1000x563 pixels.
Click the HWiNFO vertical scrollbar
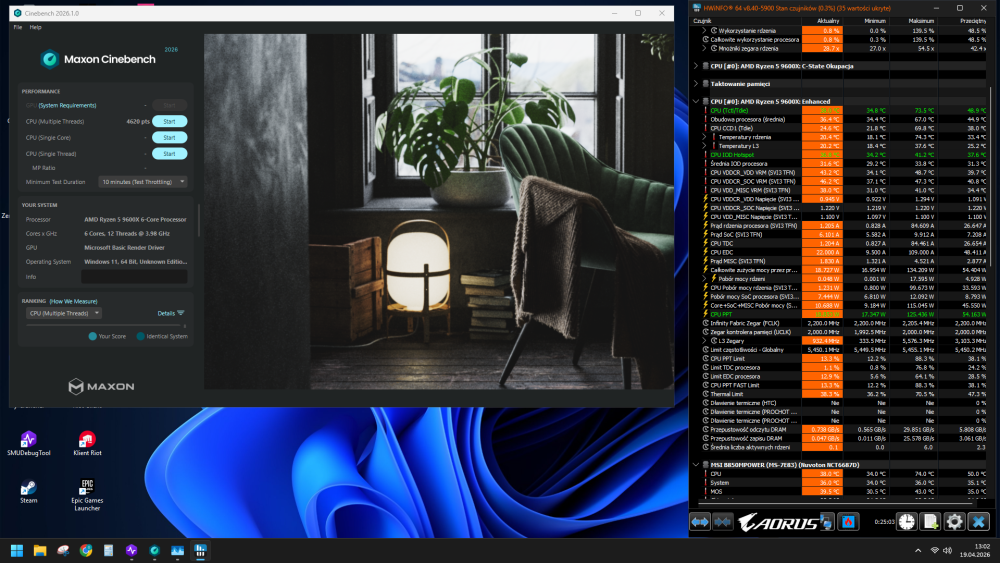coord(990,179)
